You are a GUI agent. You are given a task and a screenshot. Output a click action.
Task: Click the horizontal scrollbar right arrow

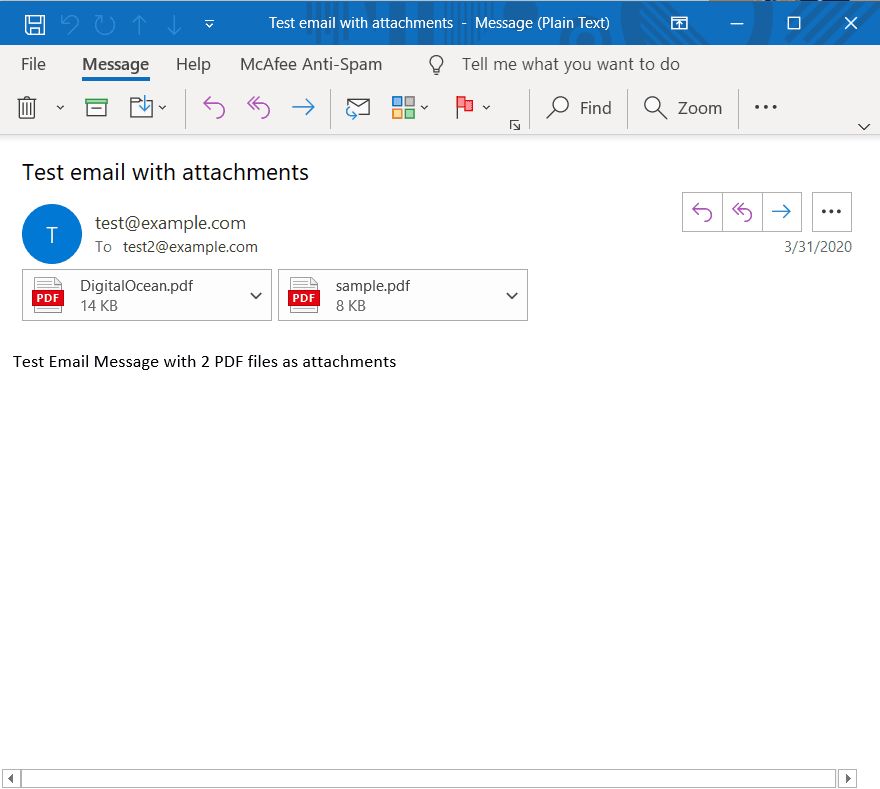pyautogui.click(x=848, y=778)
